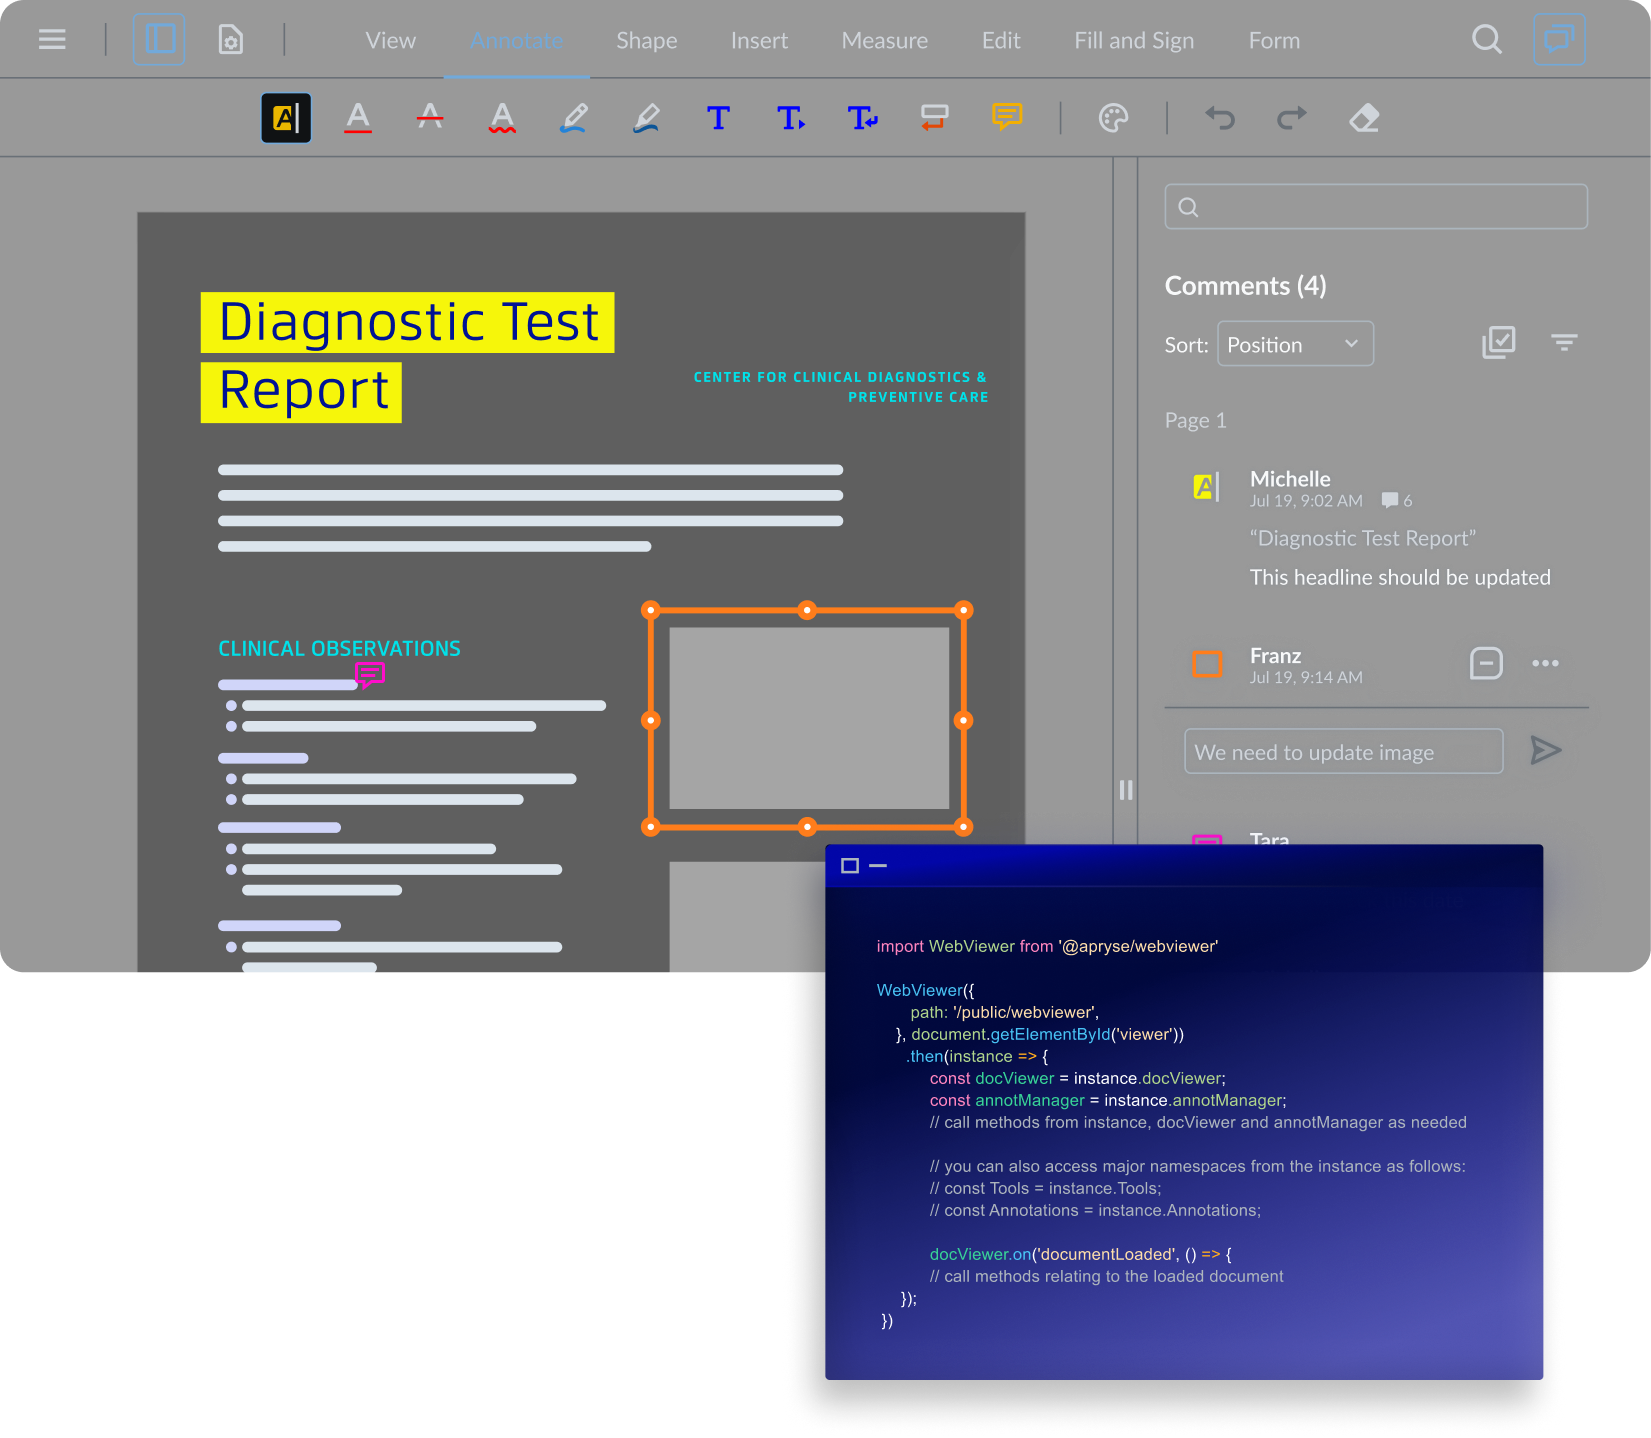The image size is (1651, 1438).
Task: Open the style palette
Action: pyautogui.click(x=1113, y=118)
